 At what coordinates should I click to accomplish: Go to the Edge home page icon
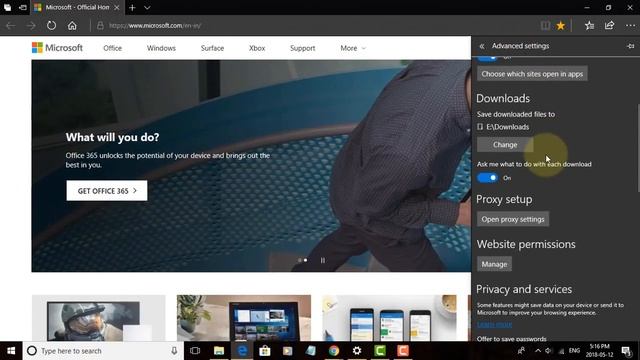pos(72,25)
